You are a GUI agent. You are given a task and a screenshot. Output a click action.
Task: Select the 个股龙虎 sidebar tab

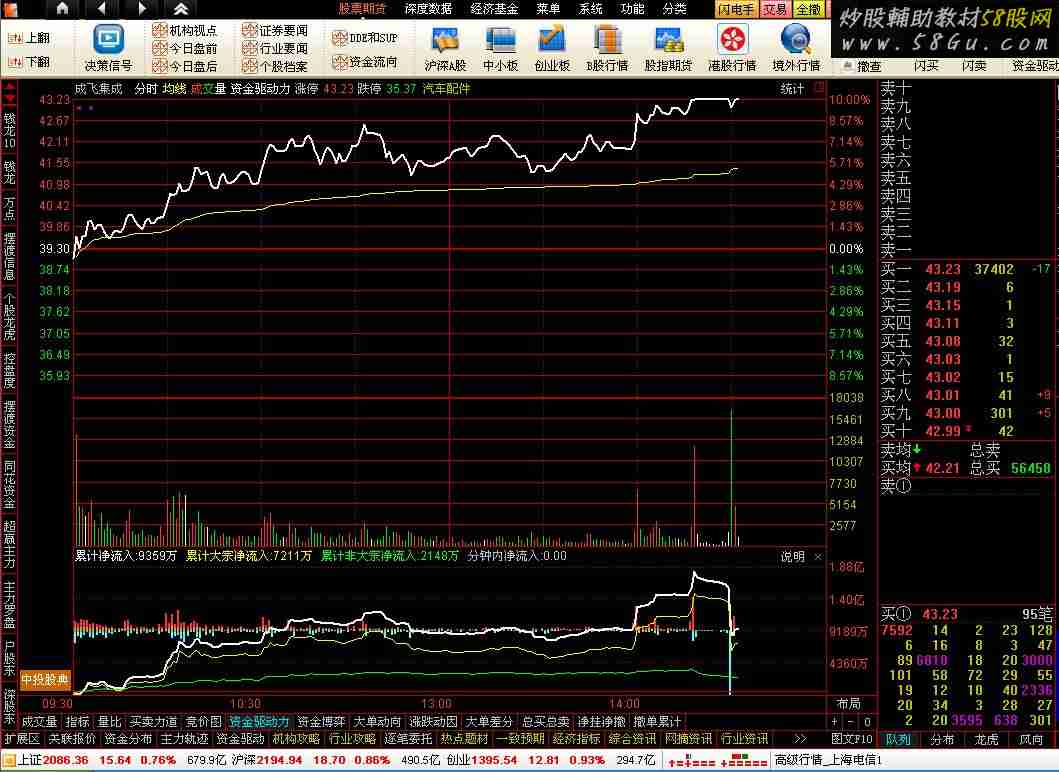click(9, 317)
